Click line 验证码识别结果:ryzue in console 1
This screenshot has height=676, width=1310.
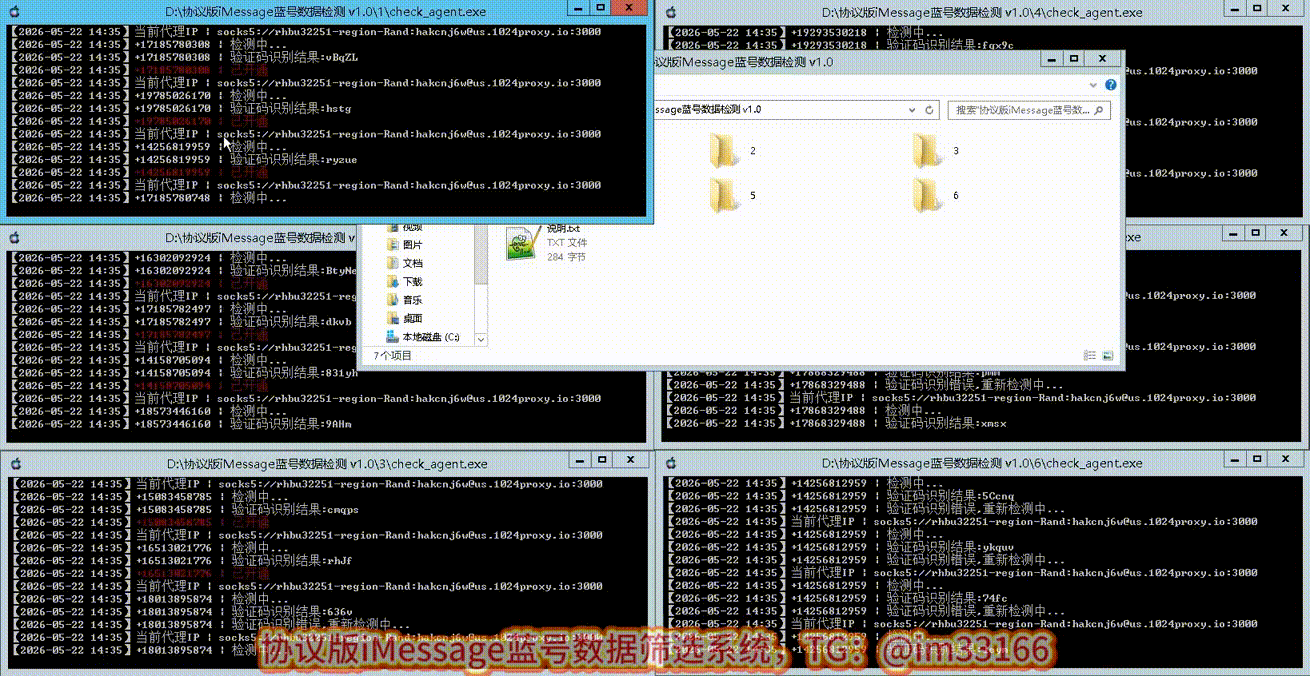pyautogui.click(x=183, y=159)
